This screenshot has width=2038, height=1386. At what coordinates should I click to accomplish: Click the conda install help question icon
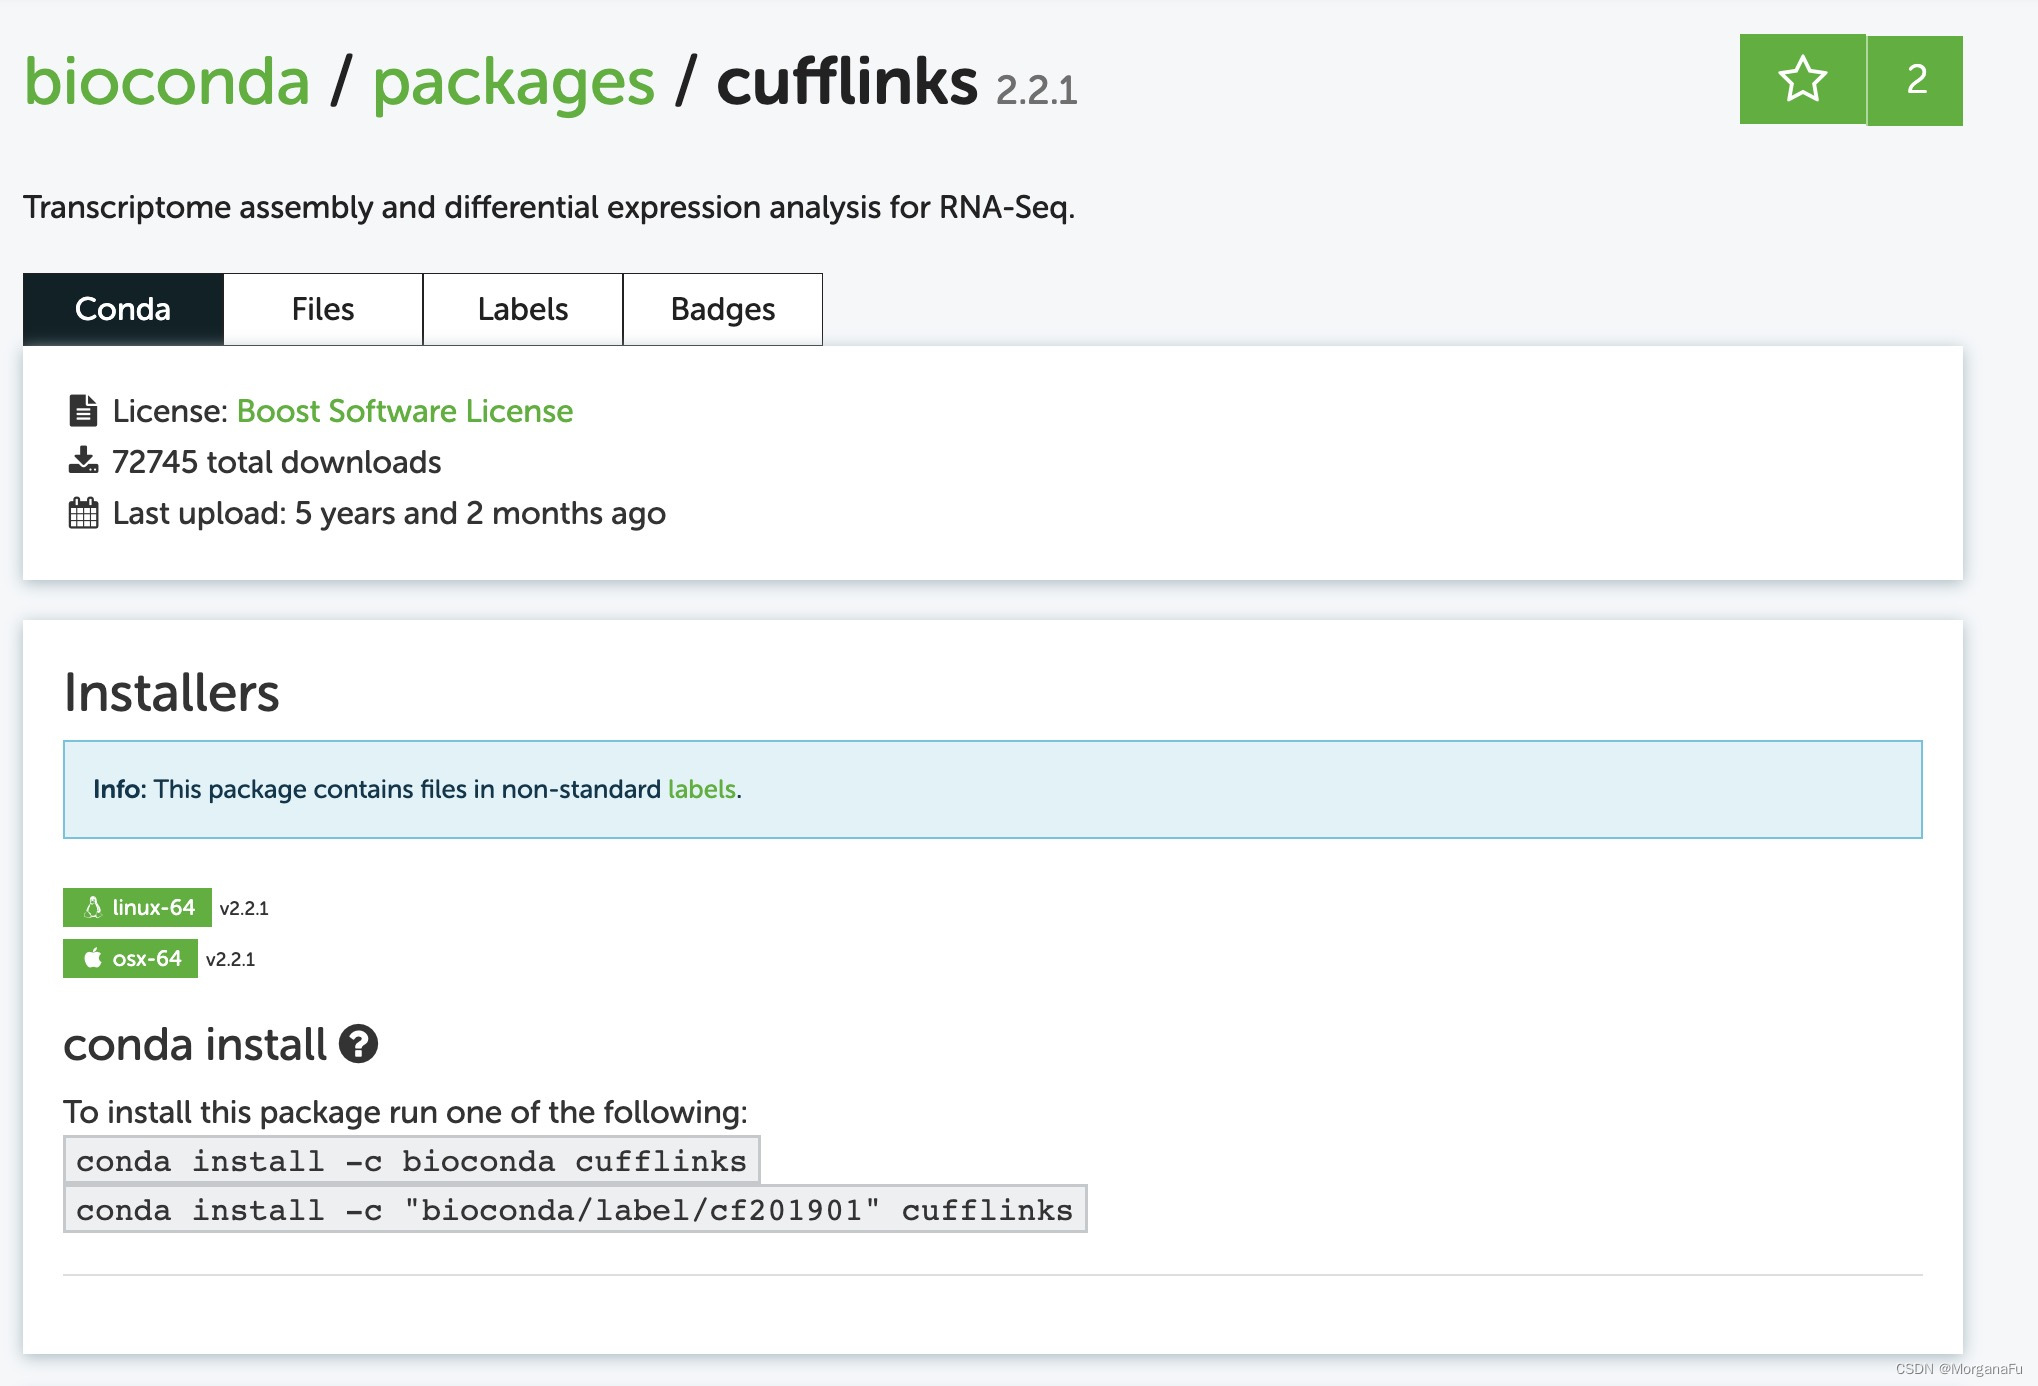click(358, 1044)
